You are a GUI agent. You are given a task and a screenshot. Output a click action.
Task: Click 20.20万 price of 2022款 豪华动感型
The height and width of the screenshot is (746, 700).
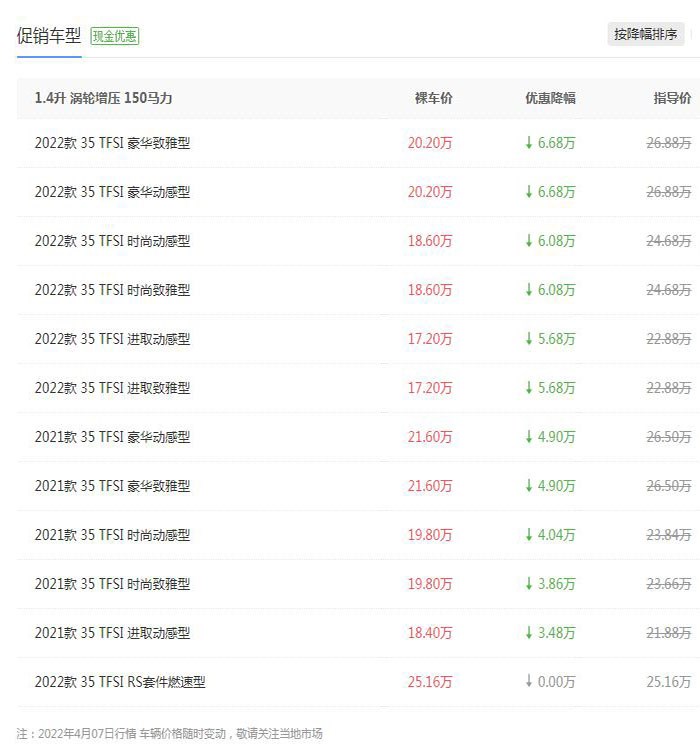[430, 192]
